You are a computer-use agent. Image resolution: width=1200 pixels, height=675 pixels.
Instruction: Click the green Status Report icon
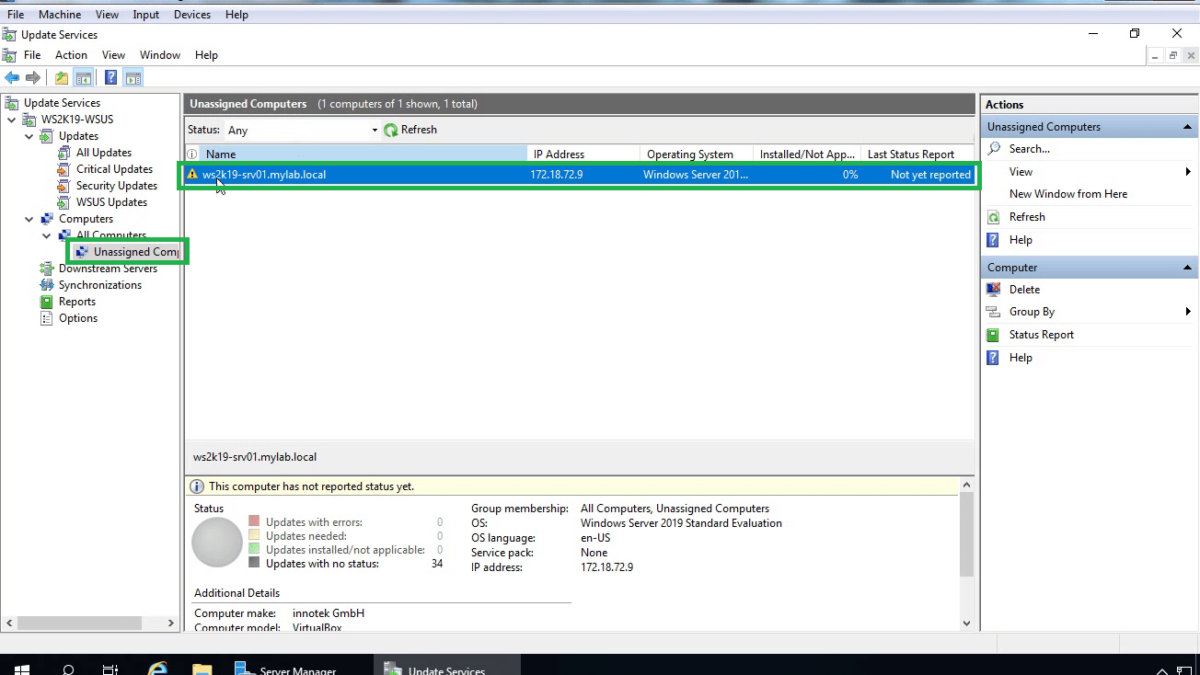994,335
